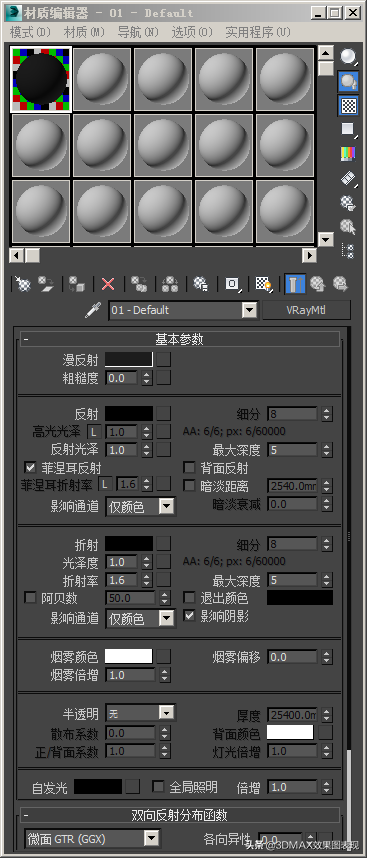The width and height of the screenshot is (367, 858).
Task: Click the 粗糙度 value spinner arrows
Action: (x=147, y=378)
